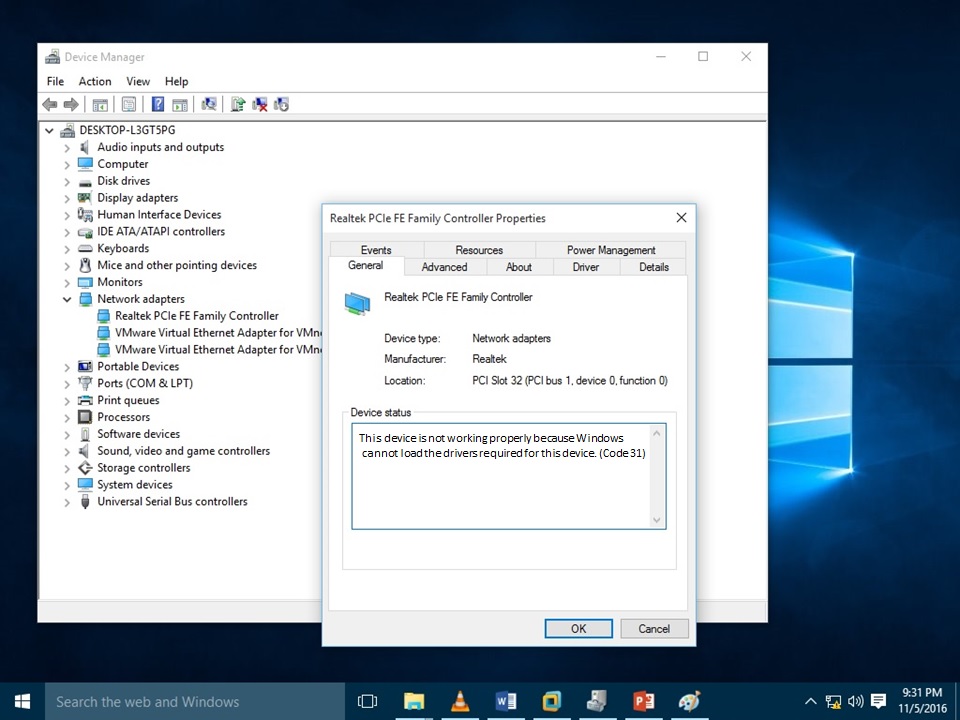Expand the Universal Serial Bus controllers node

pyautogui.click(x=66, y=501)
